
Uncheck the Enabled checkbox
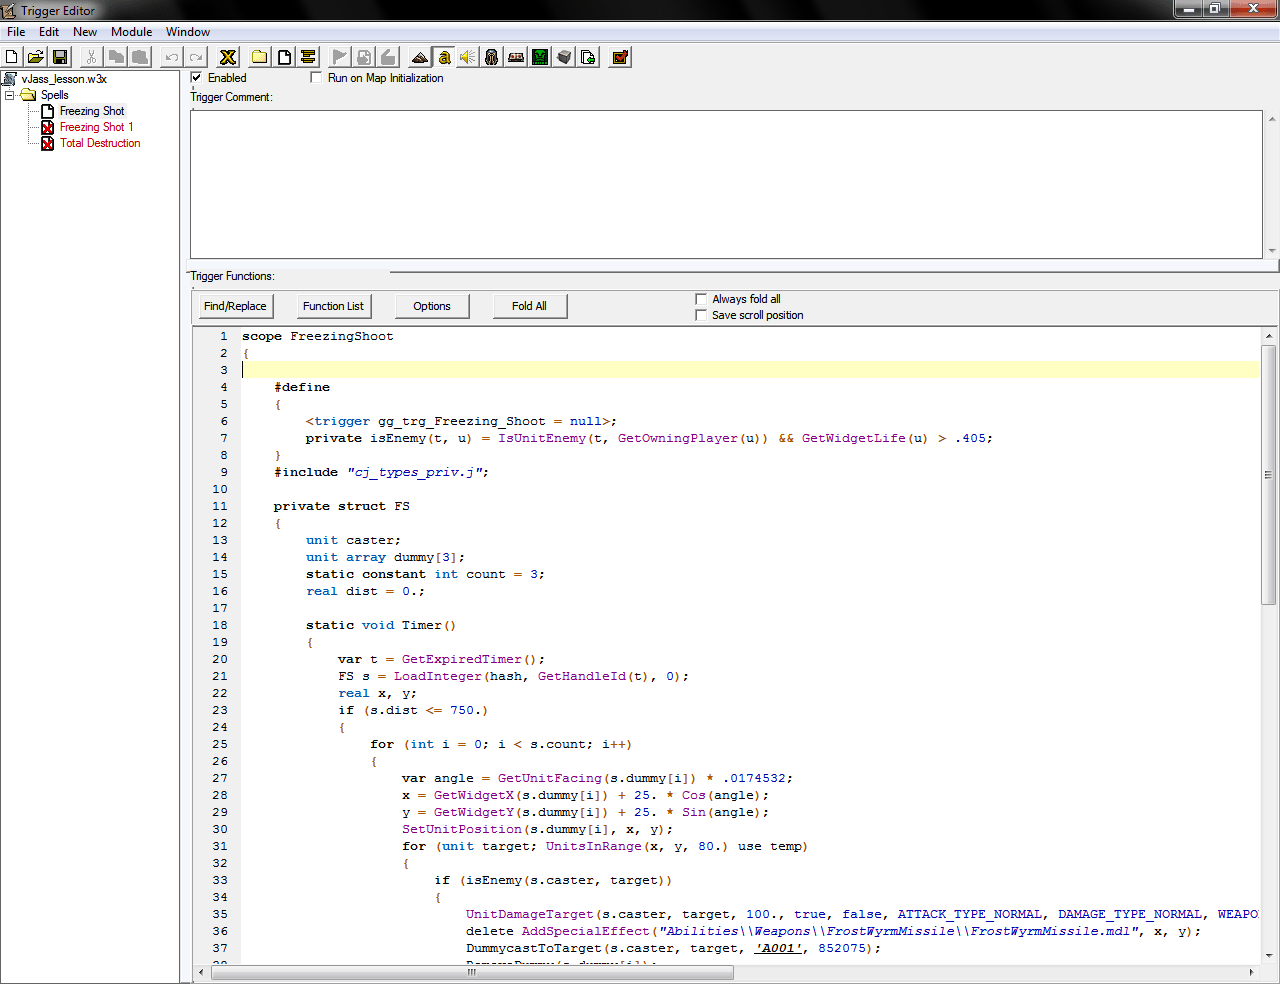pos(197,78)
